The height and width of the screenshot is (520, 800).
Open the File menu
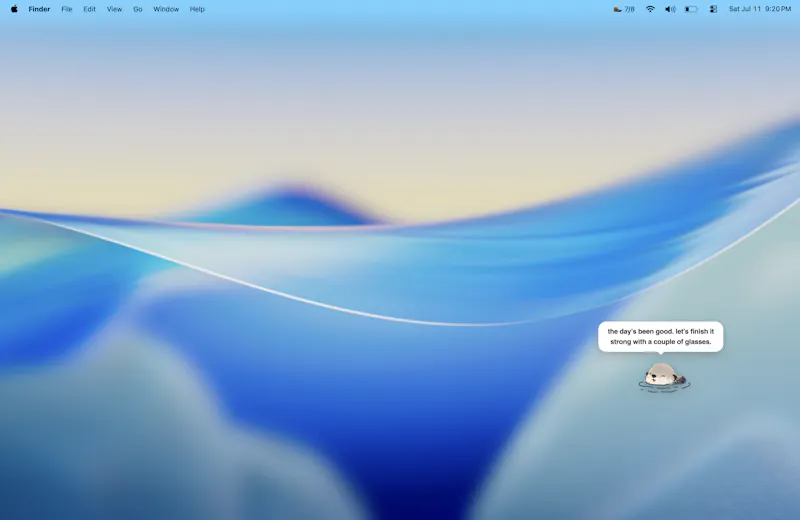point(67,9)
